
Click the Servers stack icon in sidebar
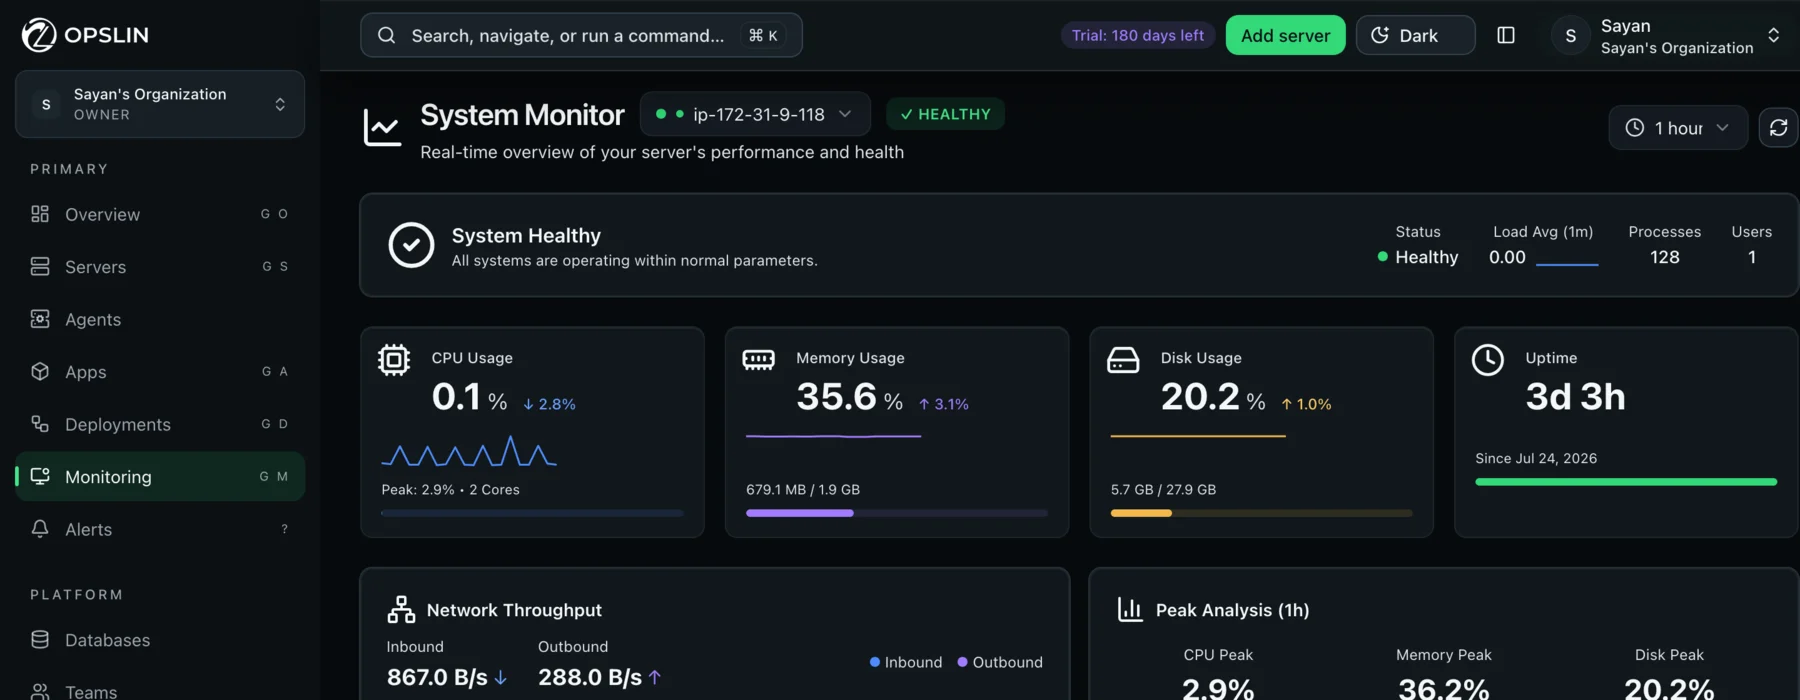(x=40, y=266)
